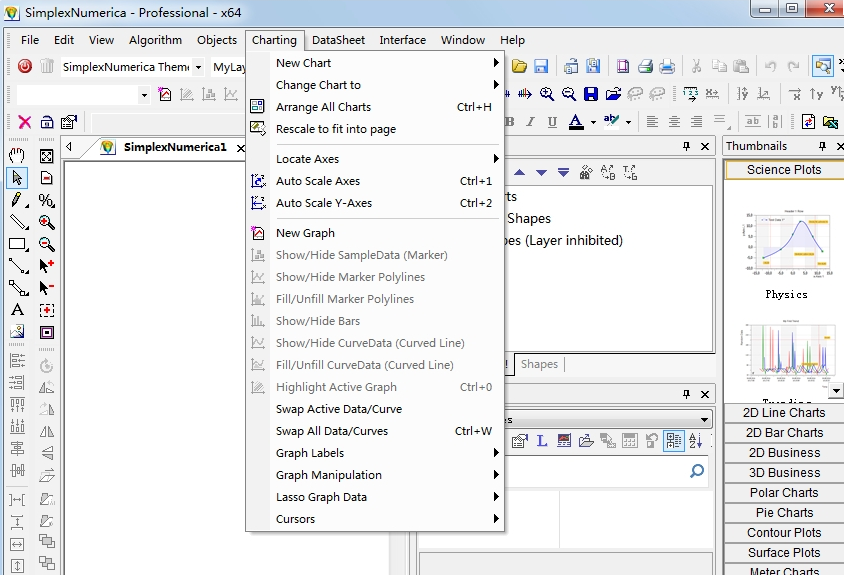This screenshot has width=844, height=575.
Task: Select the Physics chart thumbnail
Action: pyautogui.click(x=786, y=253)
